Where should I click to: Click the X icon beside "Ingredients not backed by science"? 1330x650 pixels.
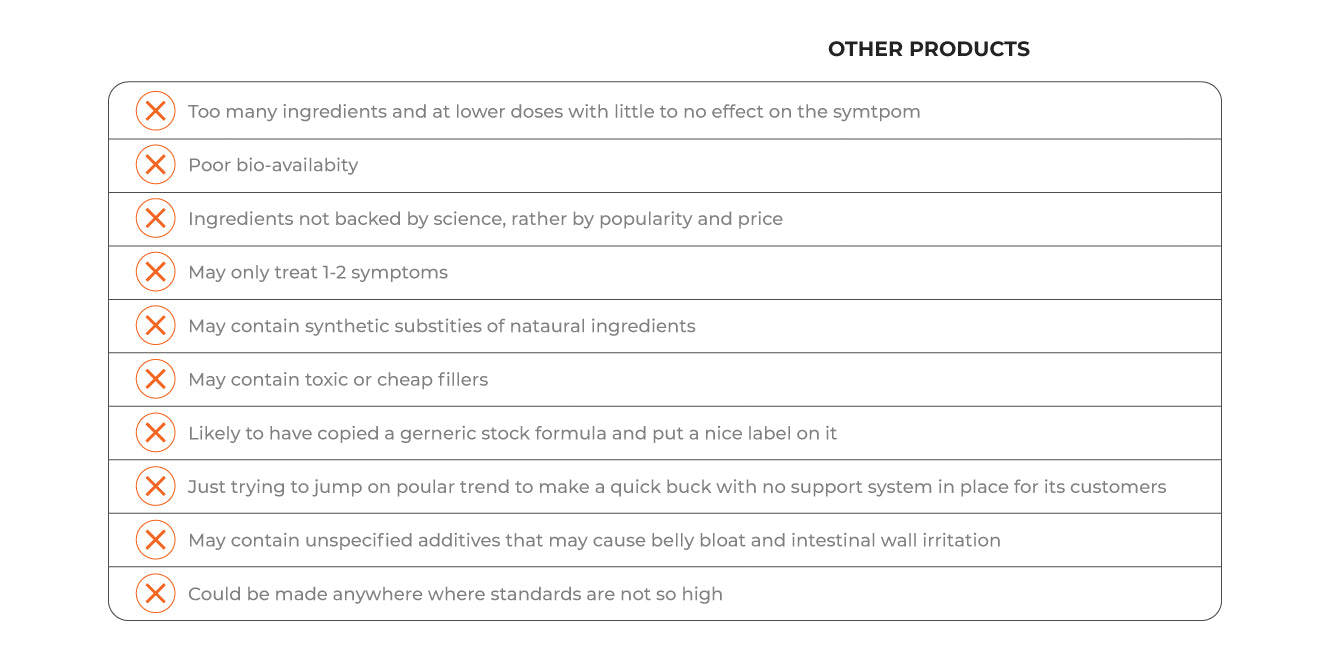[x=155, y=218]
